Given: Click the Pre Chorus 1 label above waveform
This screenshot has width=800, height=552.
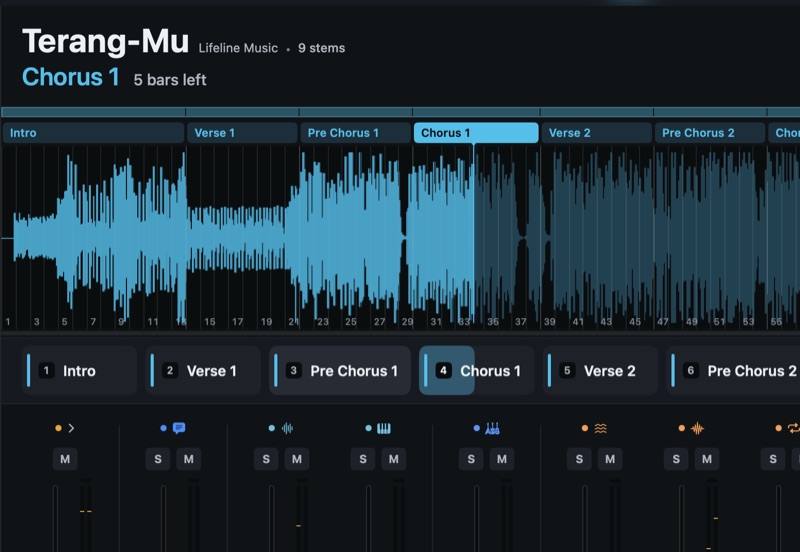Looking at the screenshot, I should [356, 133].
